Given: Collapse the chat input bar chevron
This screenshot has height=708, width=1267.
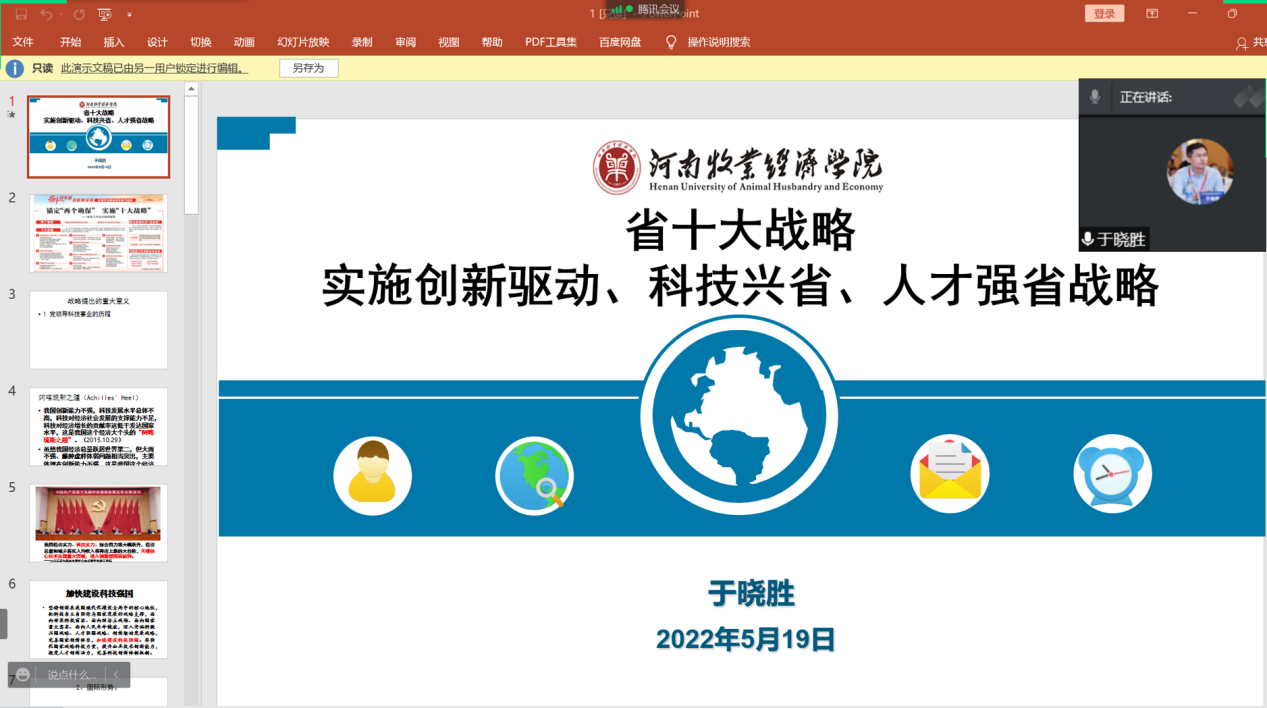Looking at the screenshot, I should point(116,675).
